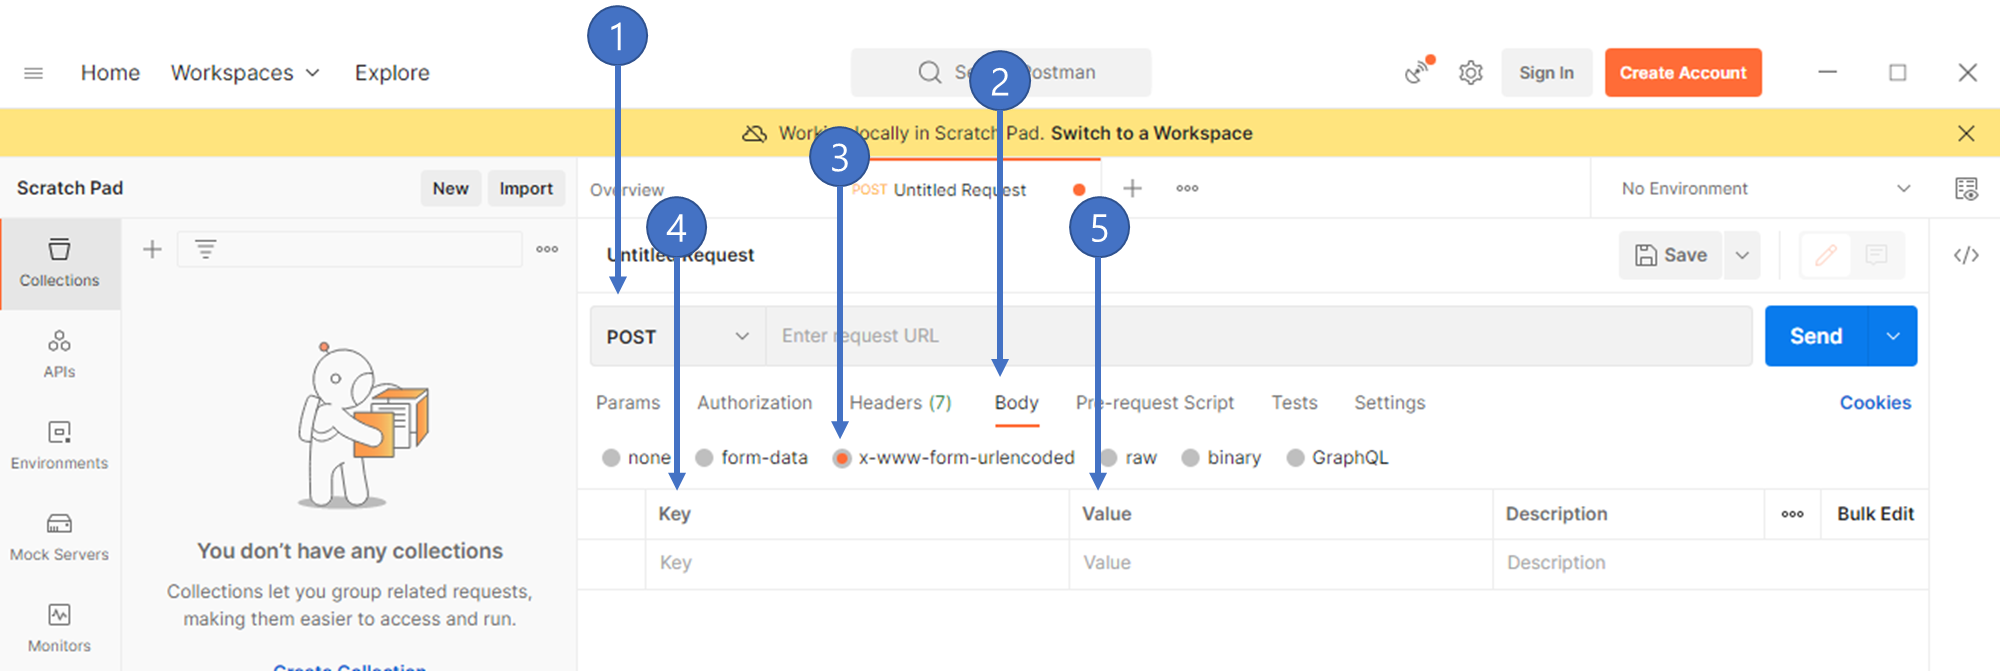2000x671 pixels.
Task: Open the Explore menu
Action: pos(392,73)
